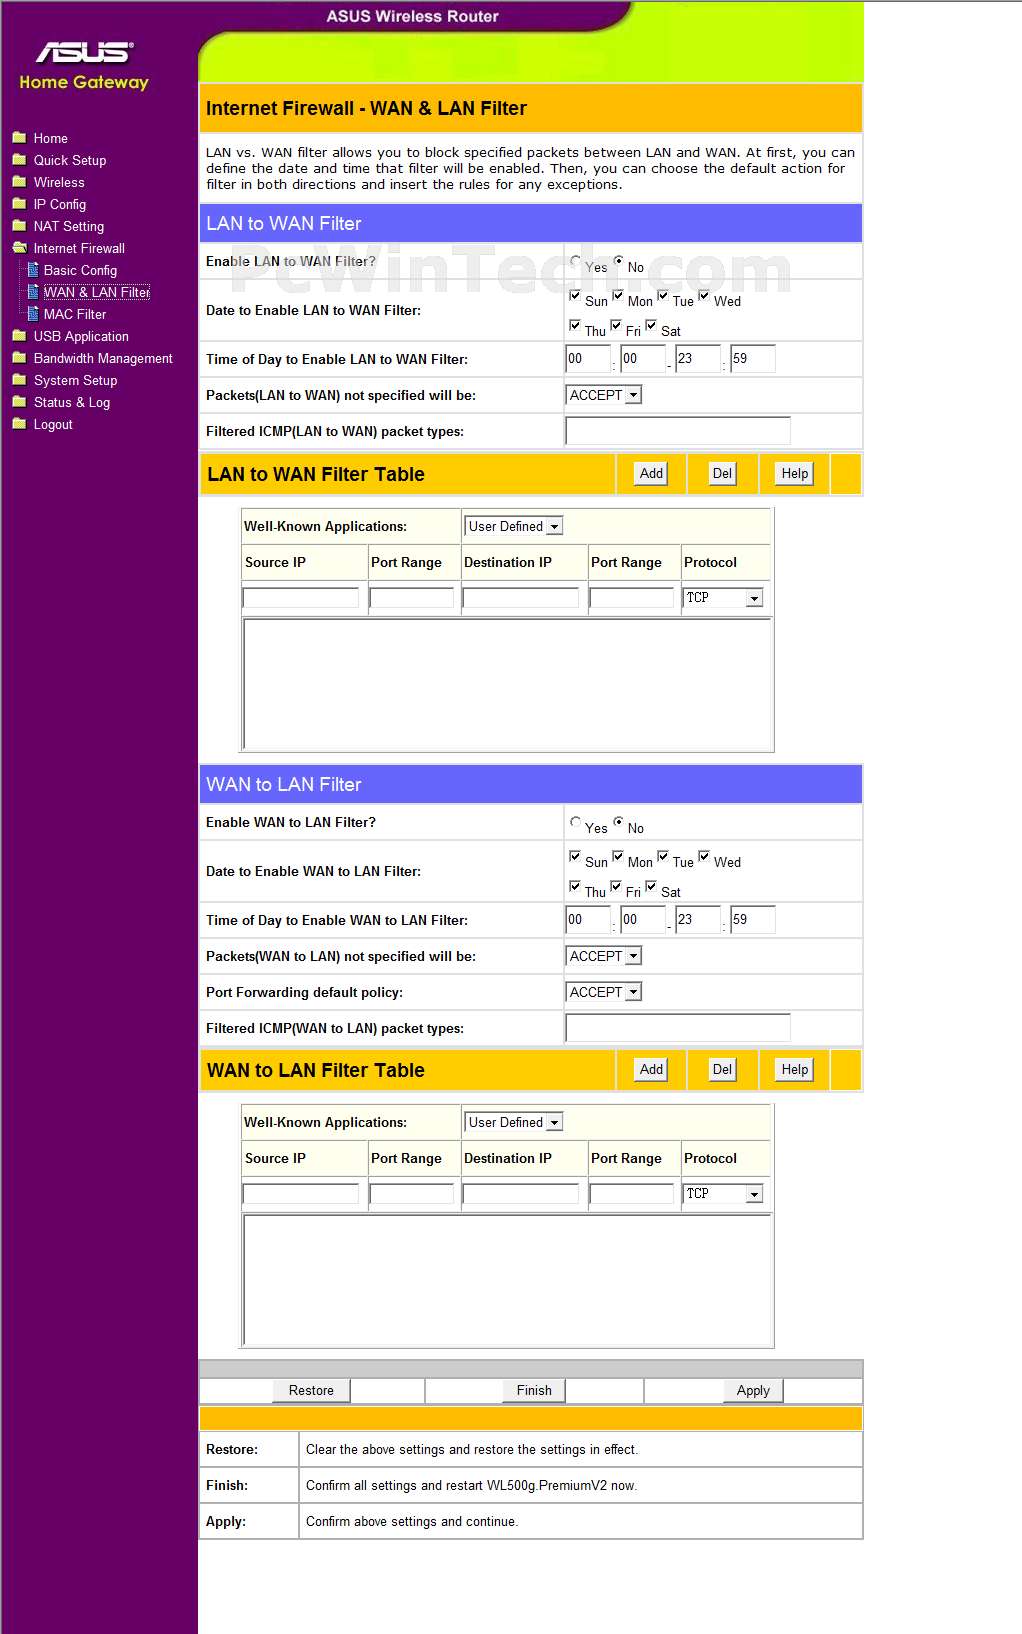This screenshot has width=1022, height=1634.
Task: Open the MAC Filter page
Action: pyautogui.click(x=75, y=314)
